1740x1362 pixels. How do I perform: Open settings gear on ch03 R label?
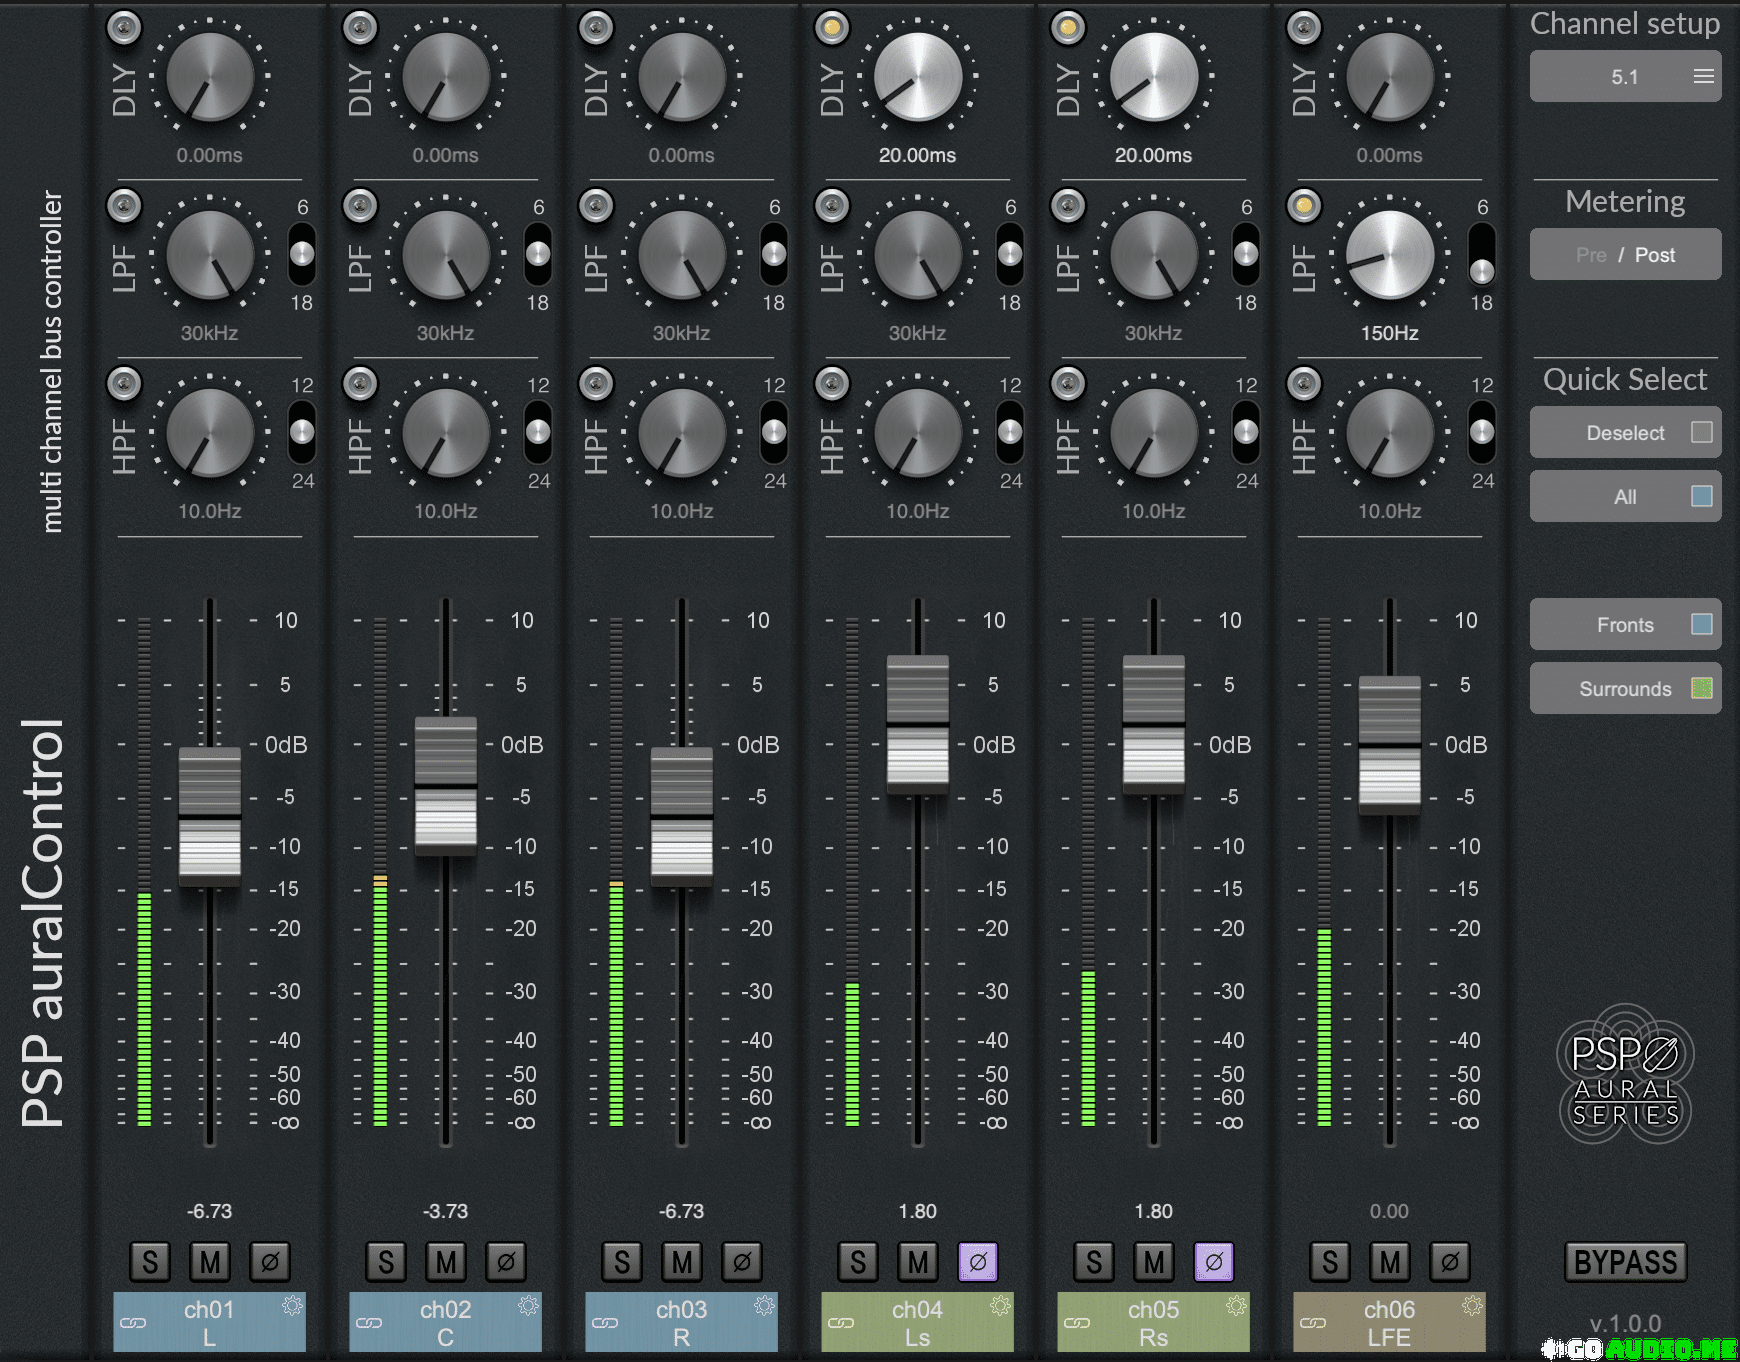coord(764,1306)
